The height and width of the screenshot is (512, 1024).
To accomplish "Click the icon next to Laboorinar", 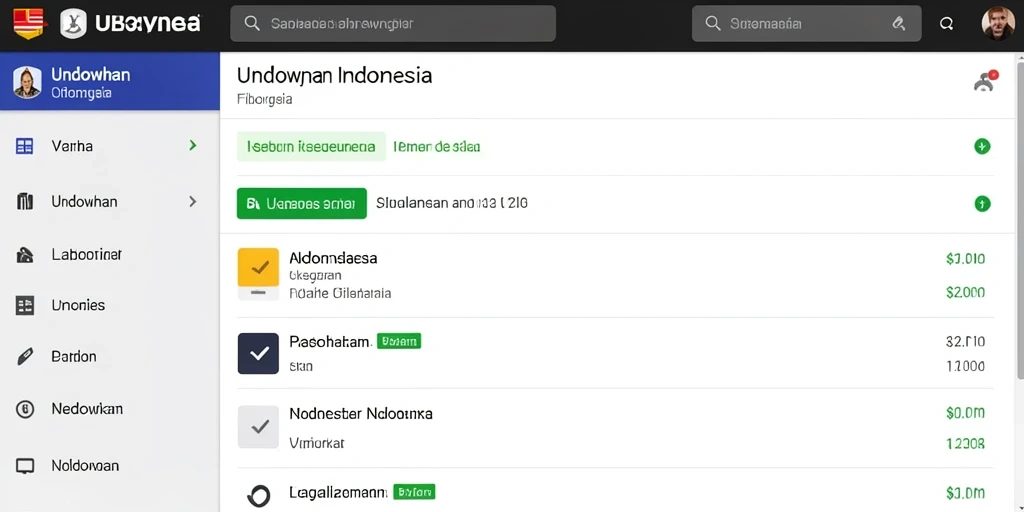I will tap(24, 255).
